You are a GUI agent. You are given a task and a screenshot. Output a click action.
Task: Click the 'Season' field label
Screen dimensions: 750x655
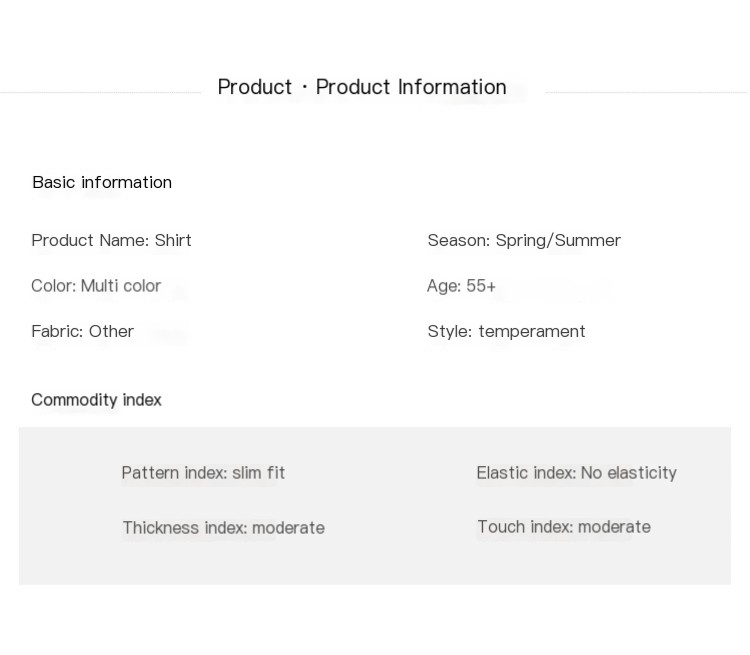coord(458,240)
